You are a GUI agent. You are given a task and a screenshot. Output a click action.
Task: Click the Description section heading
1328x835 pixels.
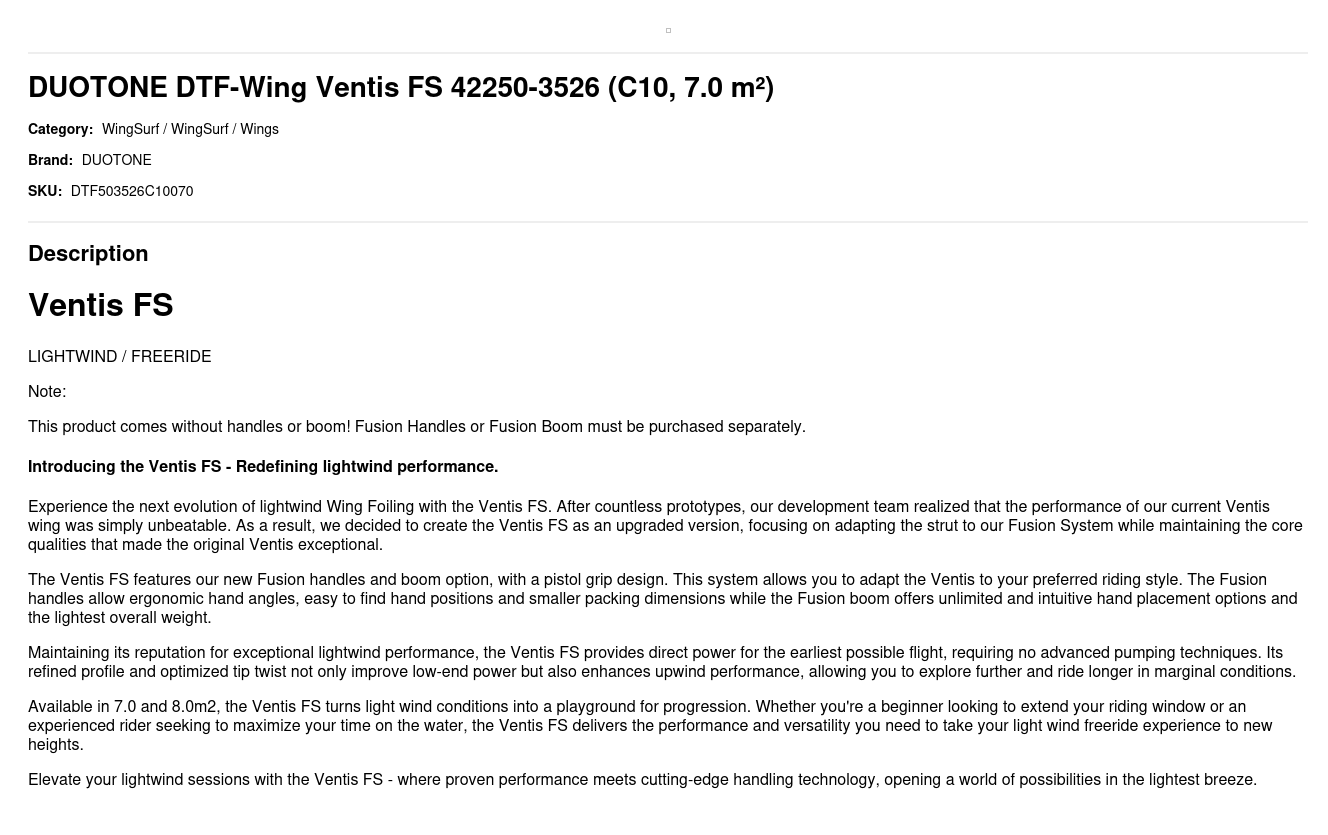pos(88,254)
